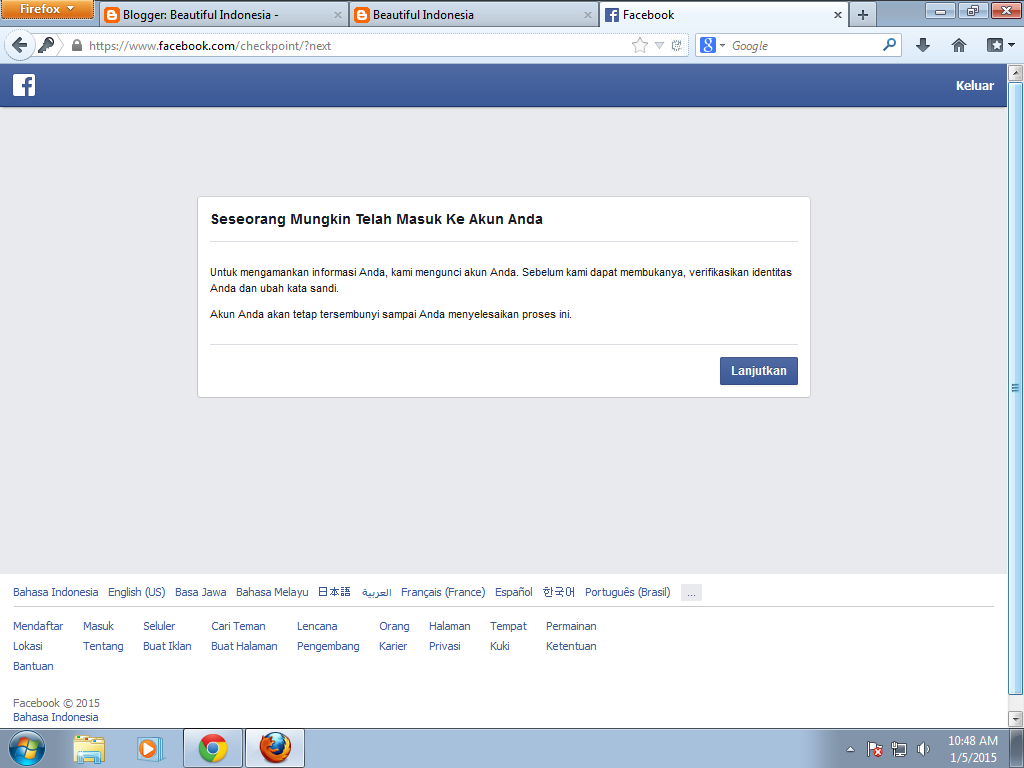Open the Buat Halaman footer link

244,647
